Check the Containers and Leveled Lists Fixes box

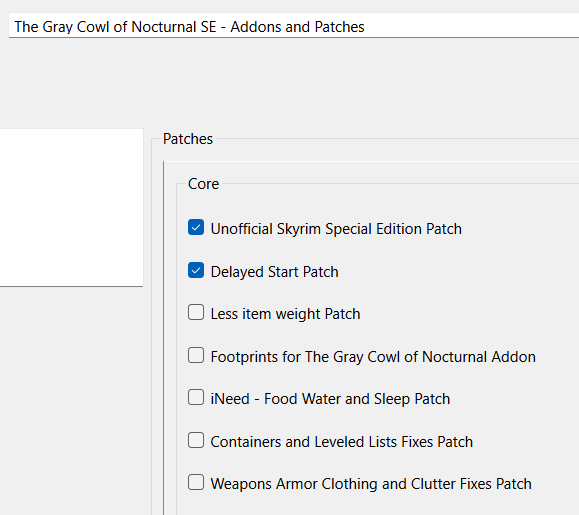pos(196,440)
